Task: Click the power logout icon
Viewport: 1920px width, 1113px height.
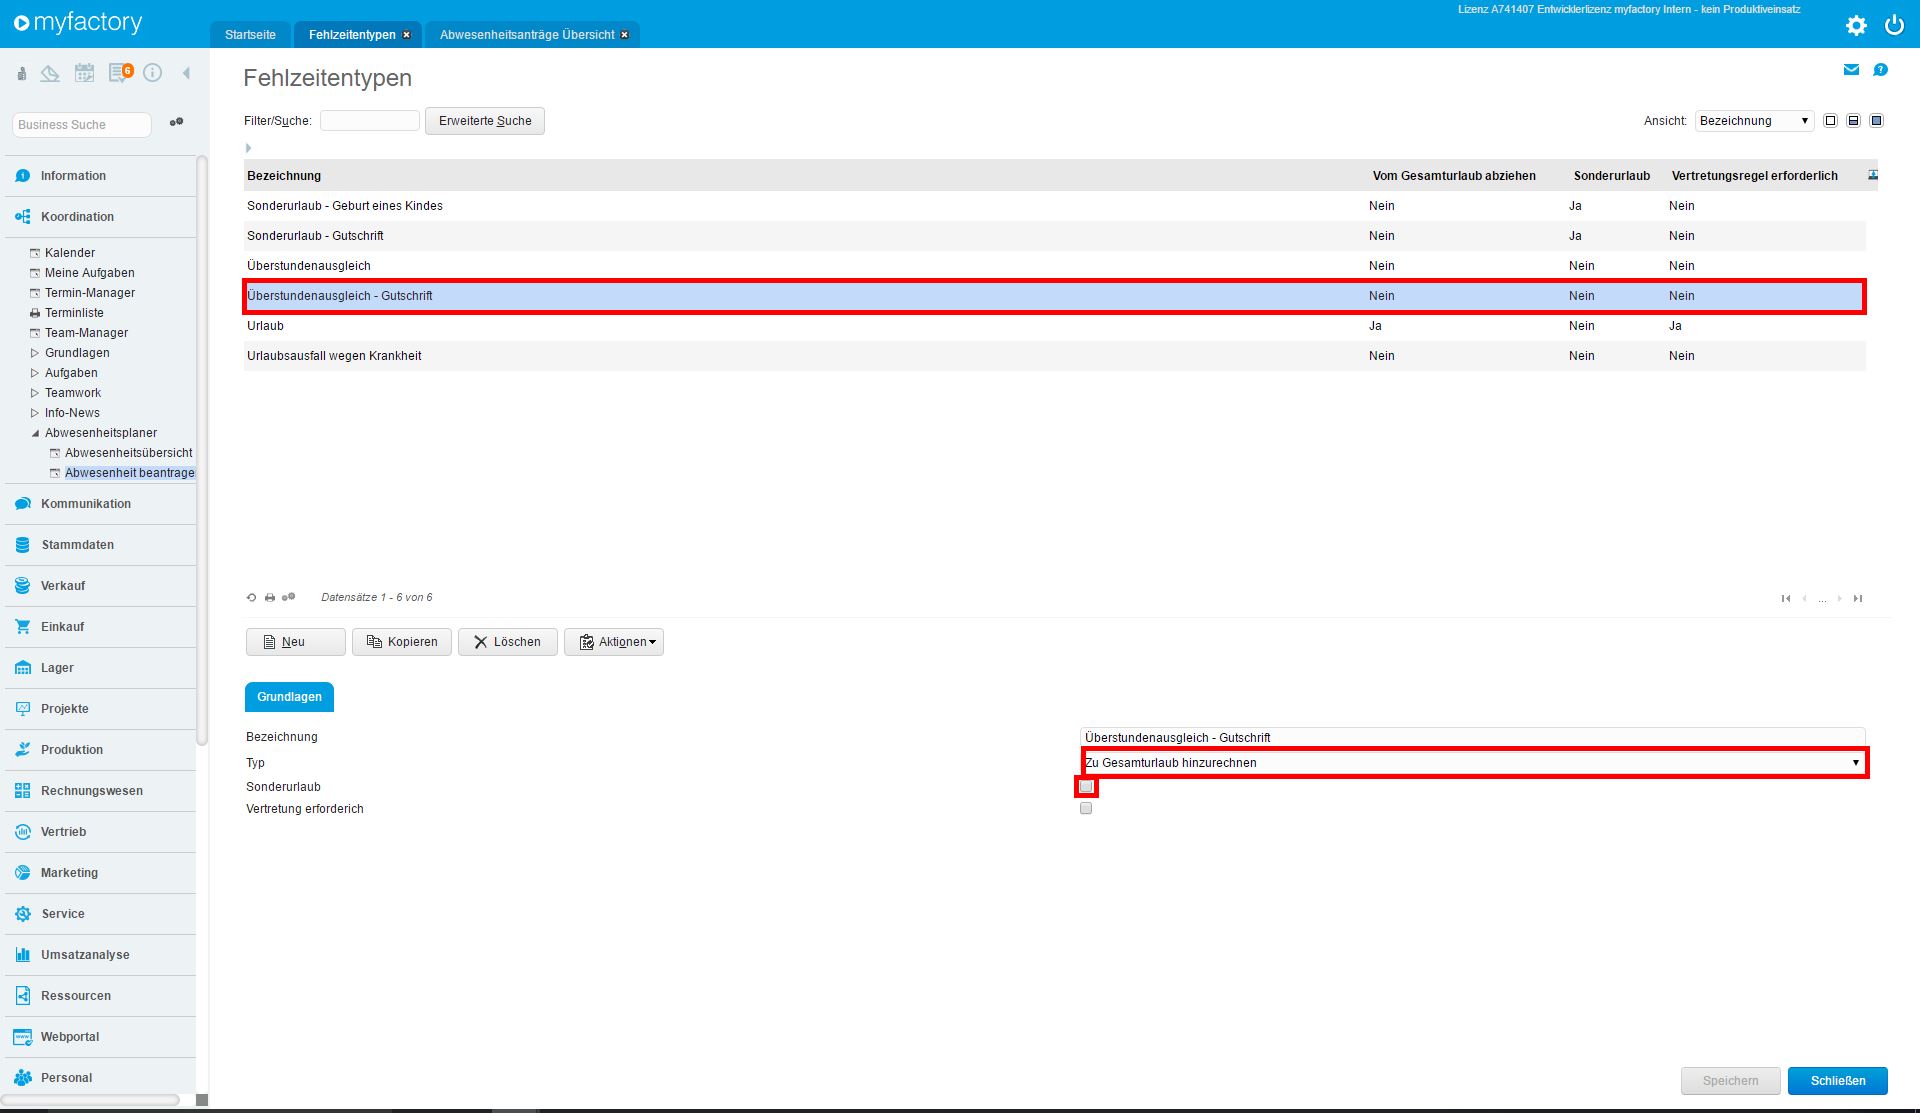Action: coord(1894,26)
